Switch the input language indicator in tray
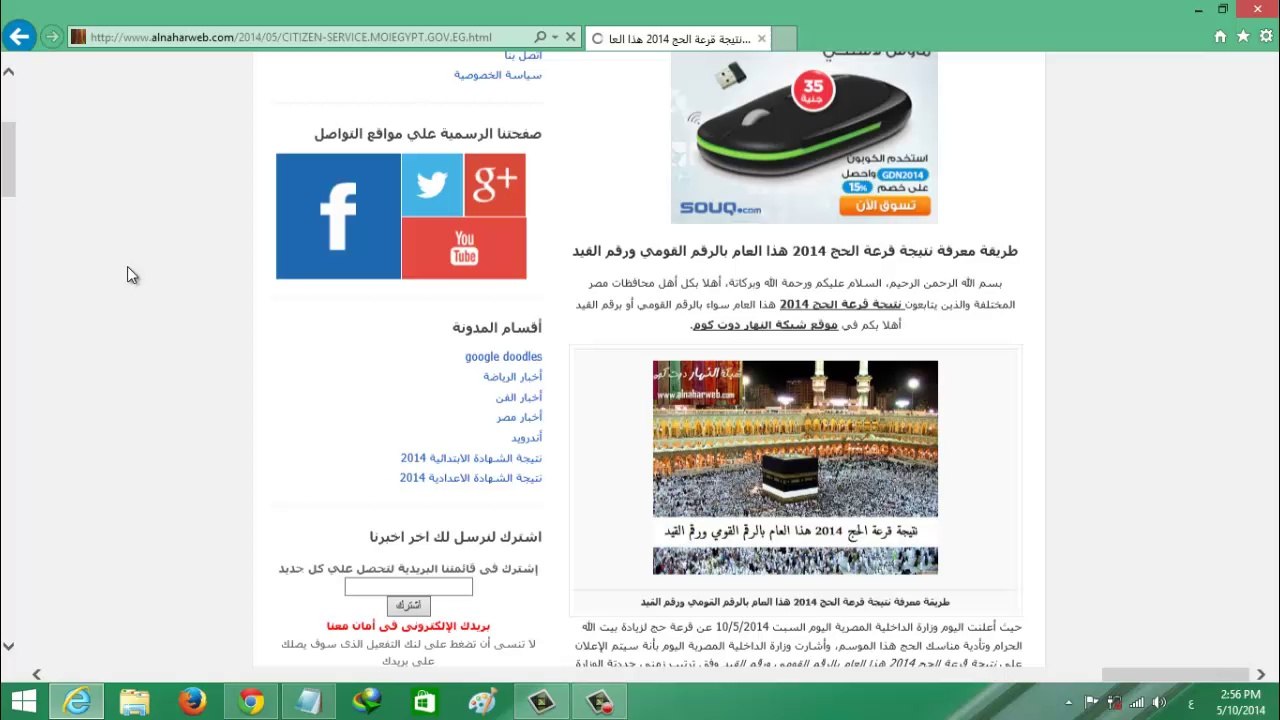1280x720 pixels. [1191, 702]
